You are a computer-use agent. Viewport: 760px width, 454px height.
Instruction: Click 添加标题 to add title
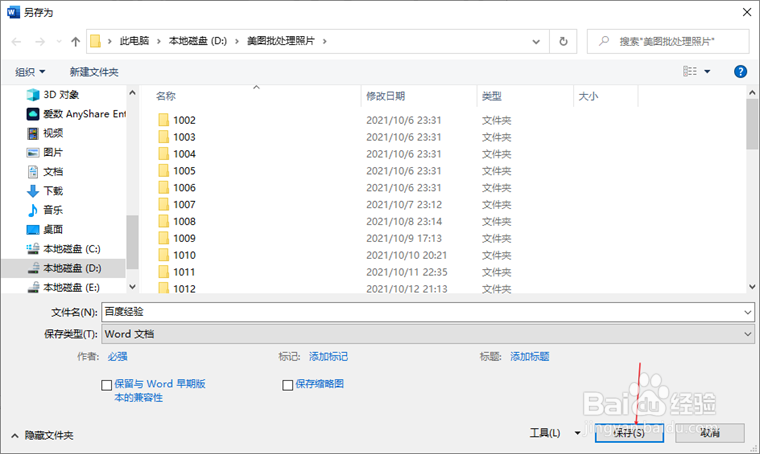tap(529, 357)
